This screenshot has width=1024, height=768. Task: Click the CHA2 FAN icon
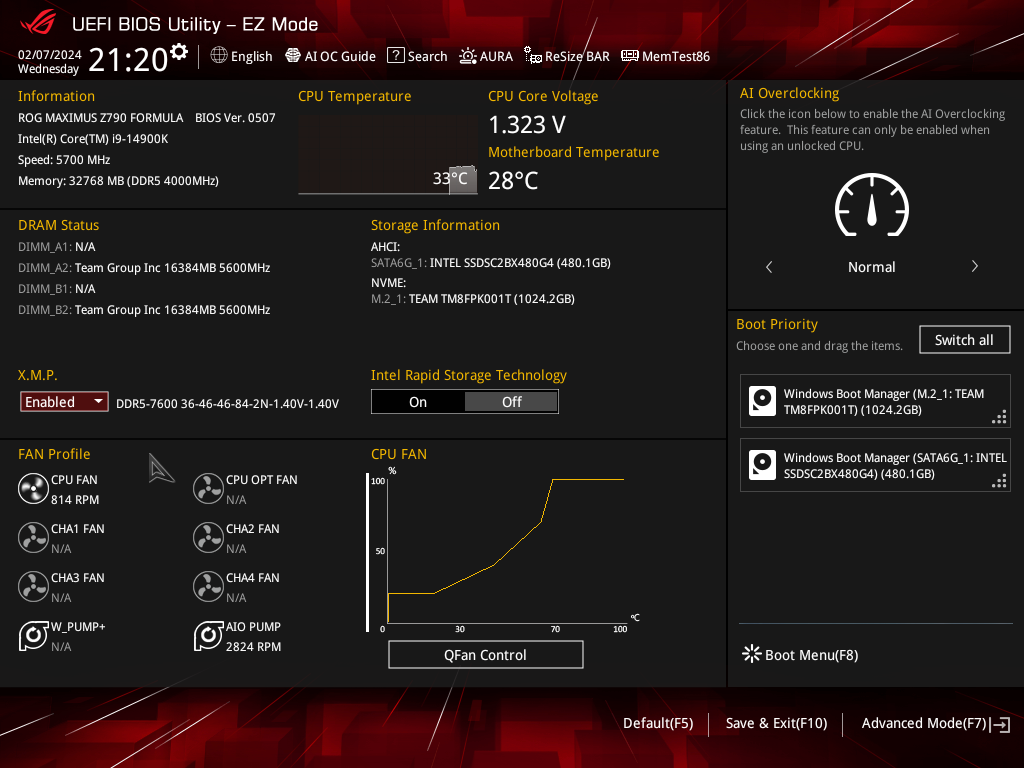click(208, 538)
